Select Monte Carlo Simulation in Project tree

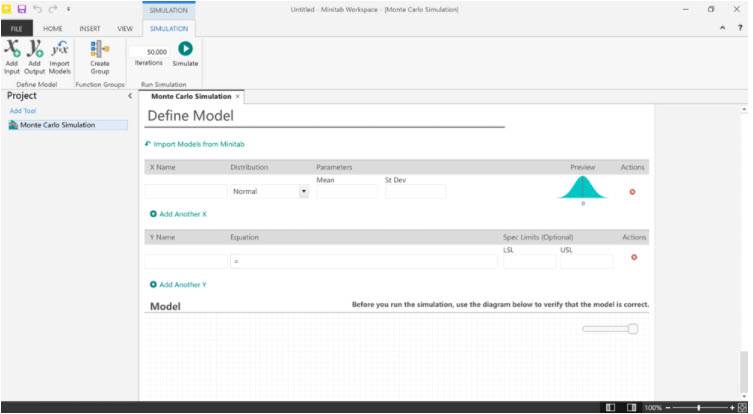[x=68, y=125]
